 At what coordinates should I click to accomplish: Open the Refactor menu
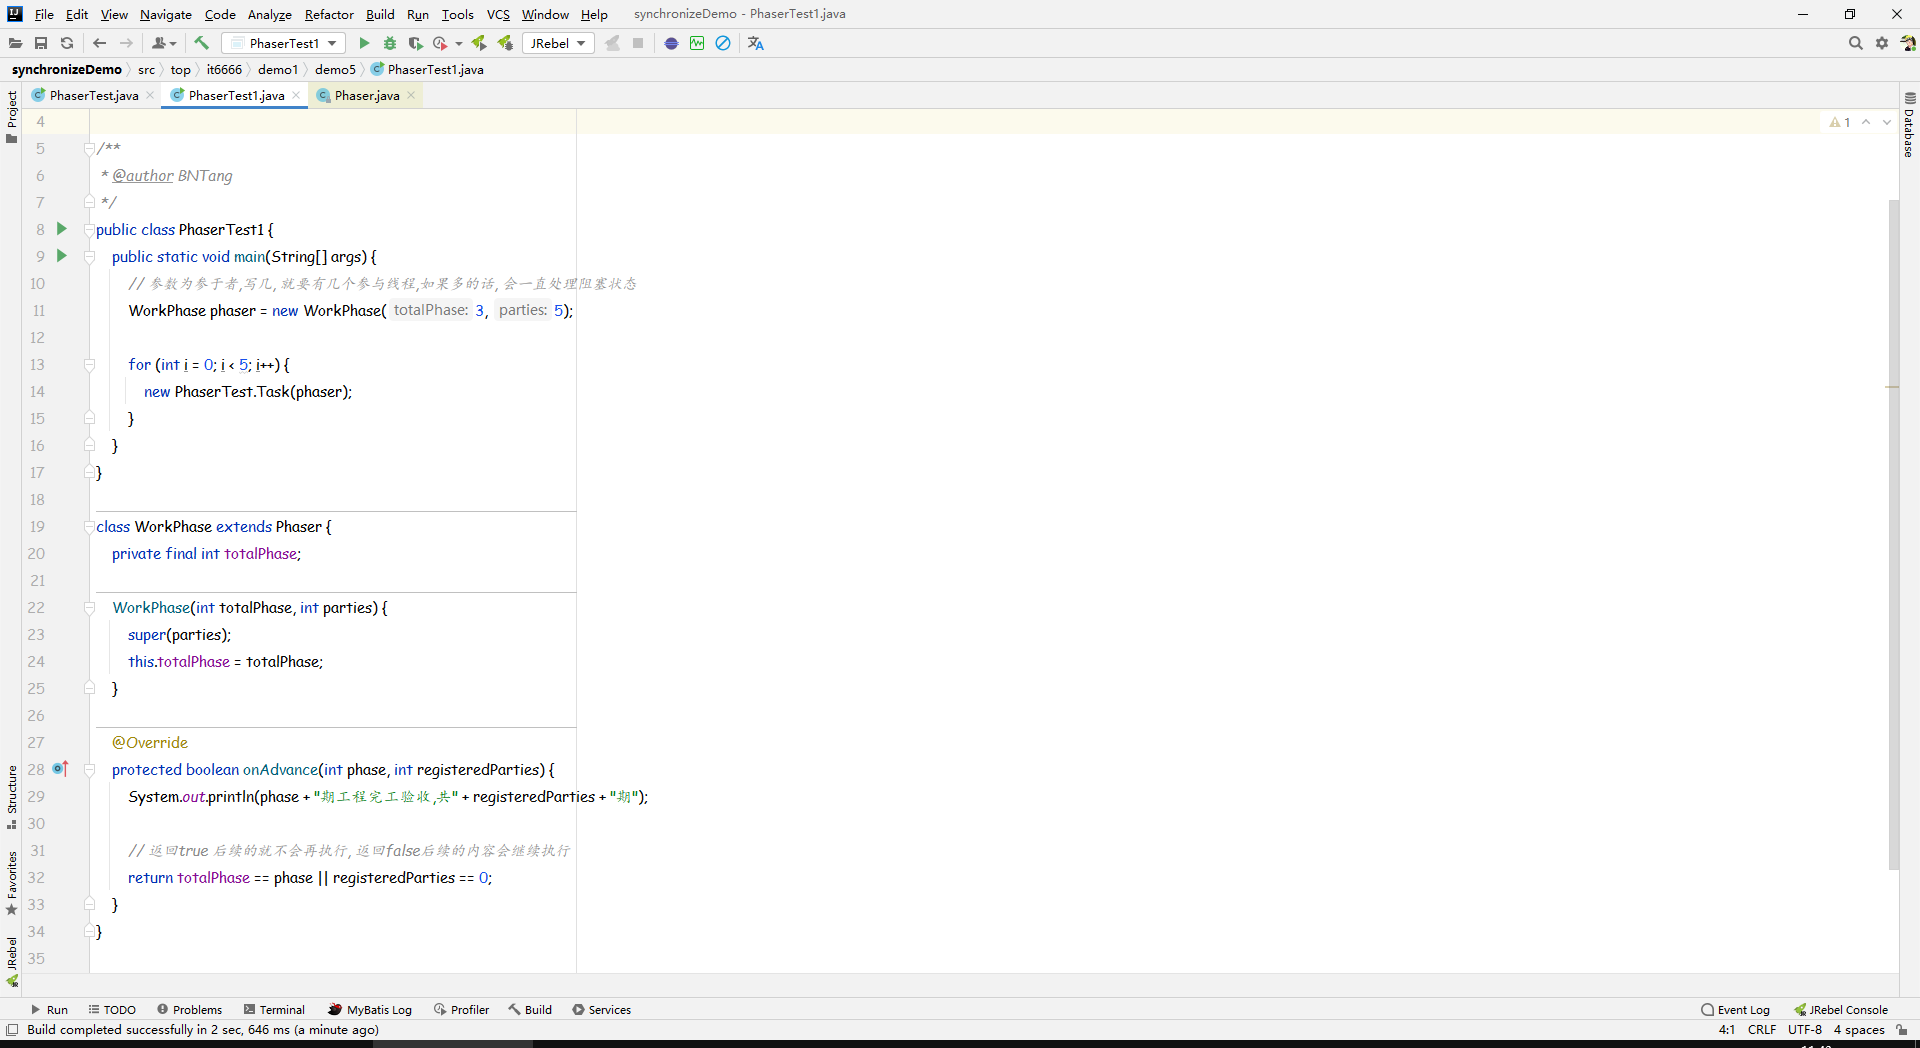(329, 14)
